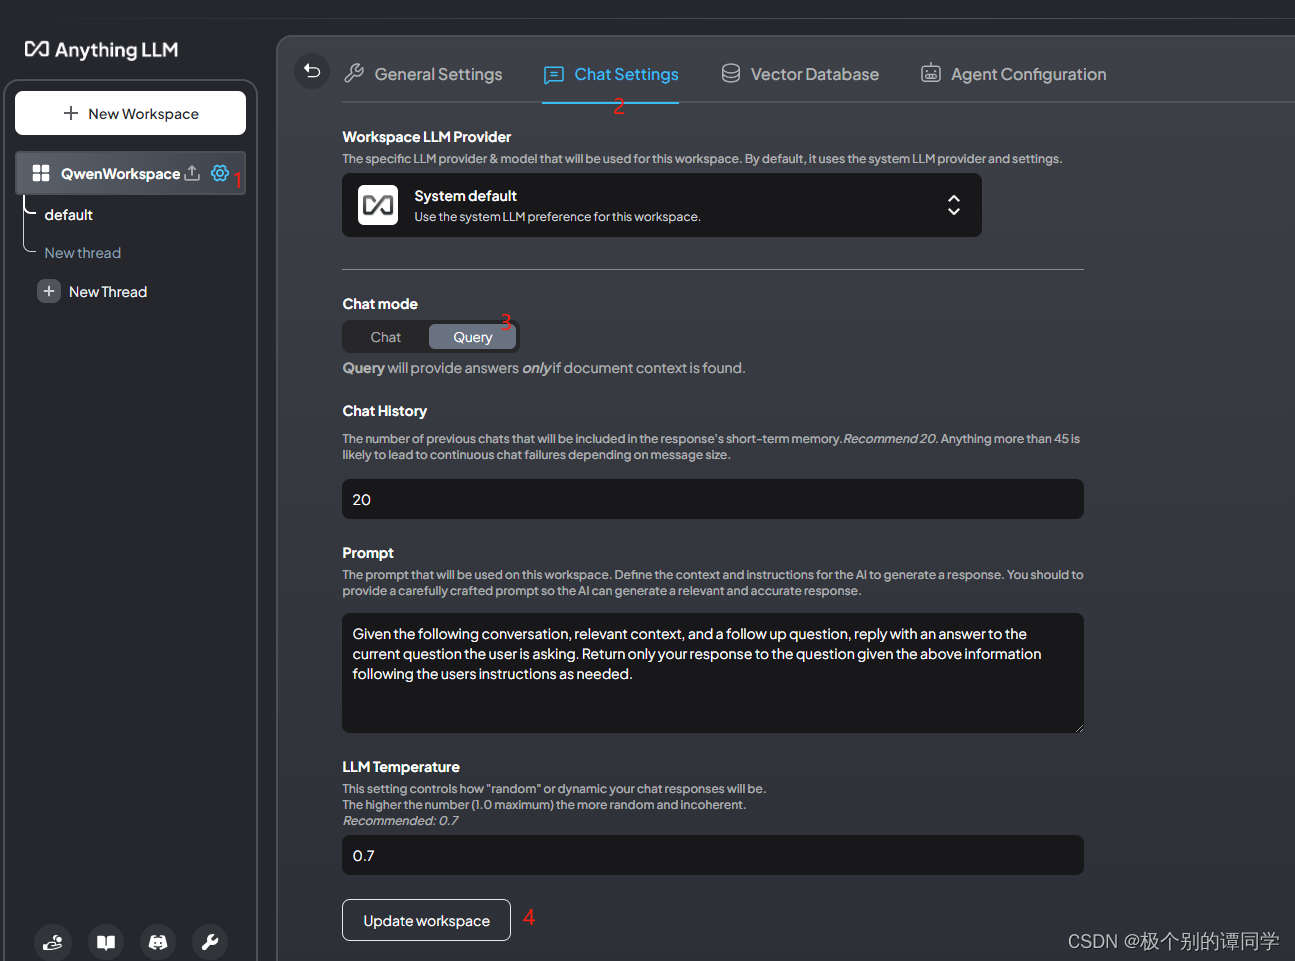Click the New Workspace button
Image resolution: width=1295 pixels, height=961 pixels.
[x=130, y=113]
